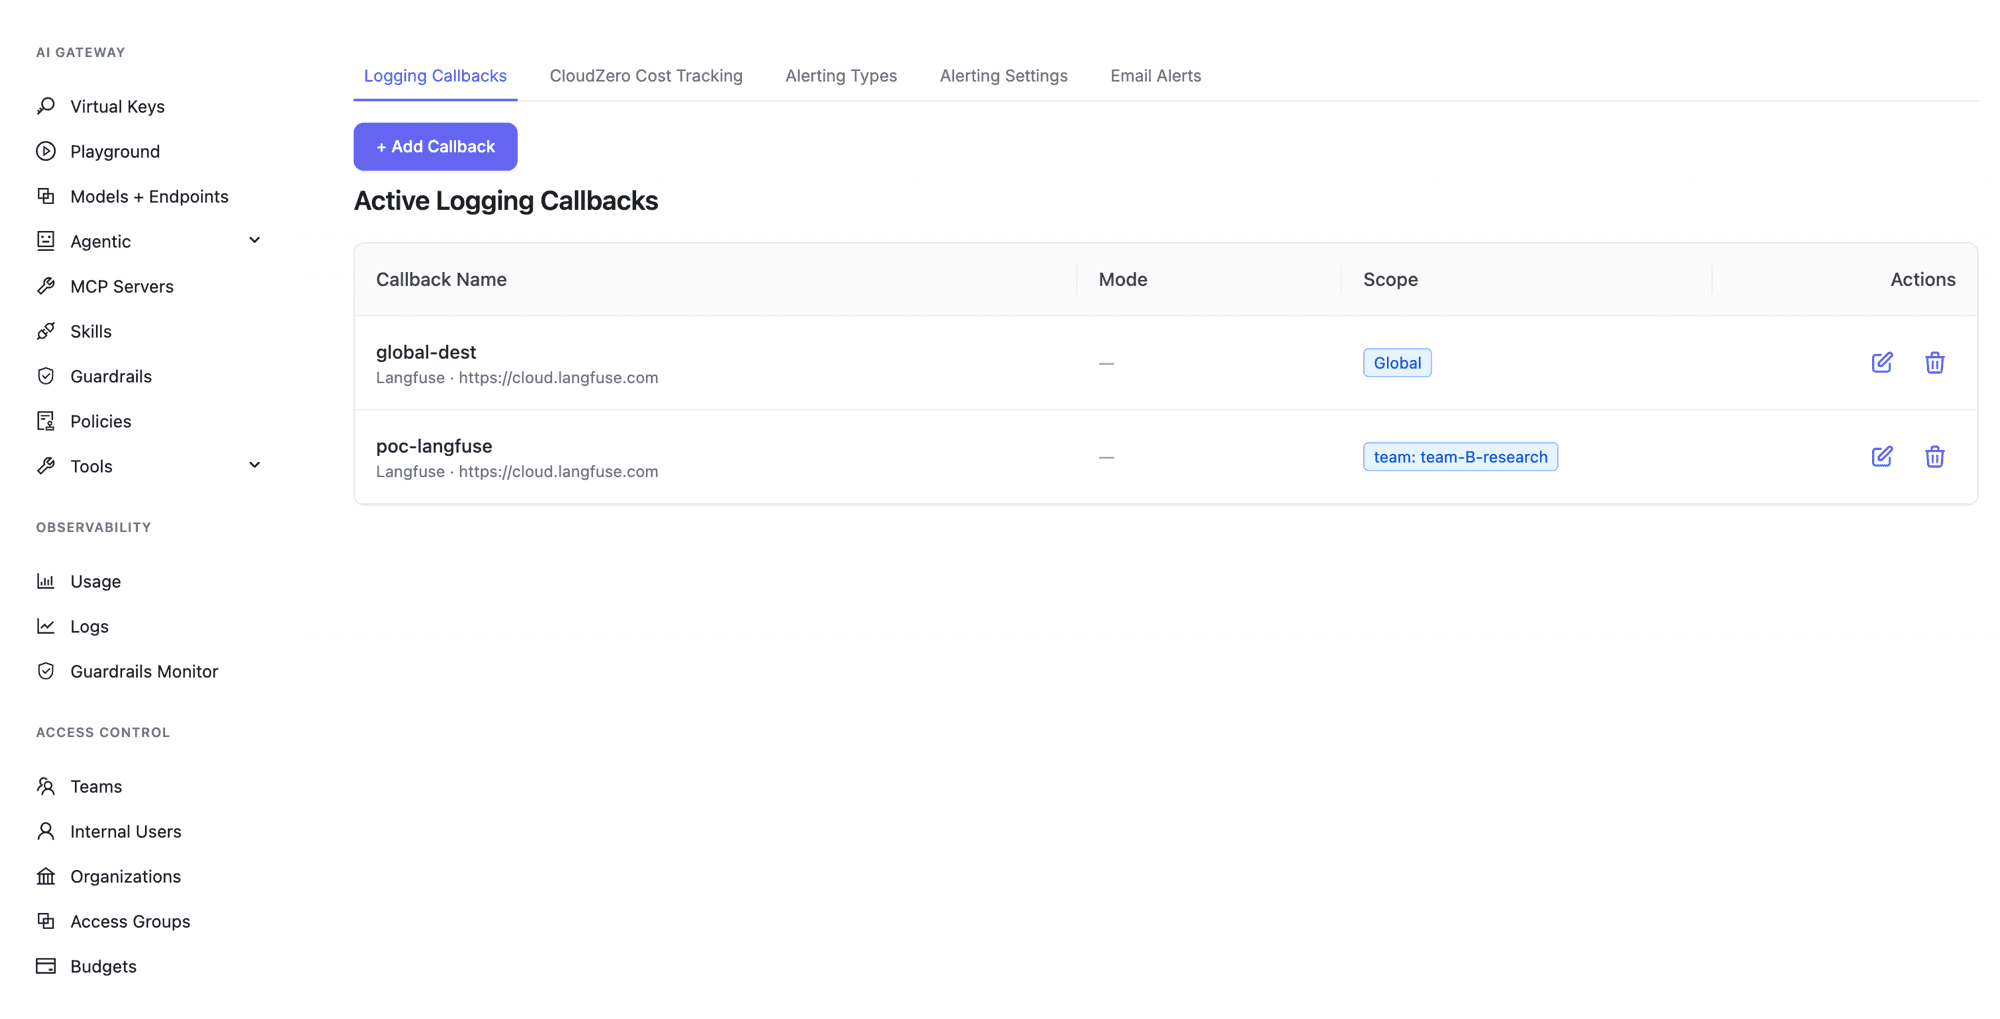Go to Playground page link

click(x=115, y=151)
